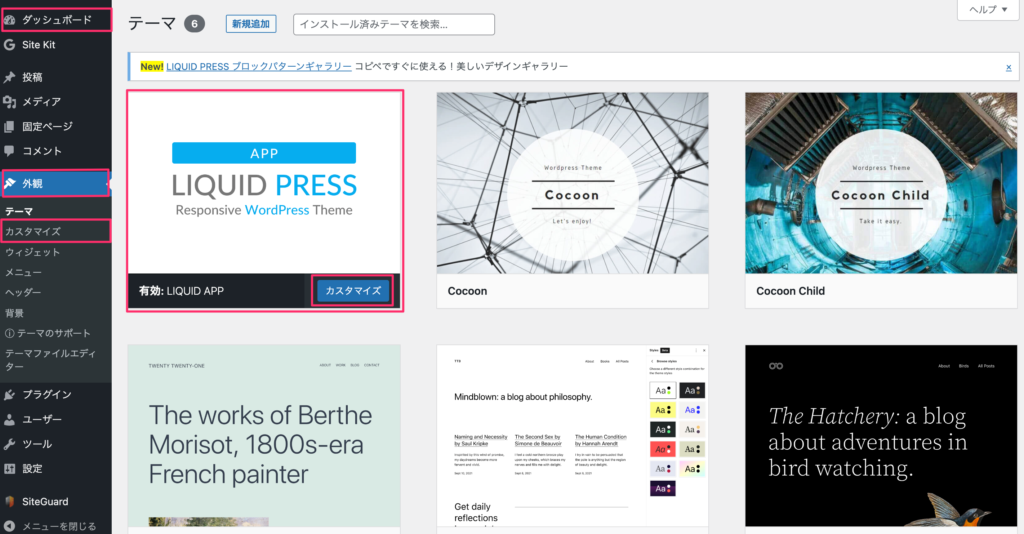This screenshot has width=1024, height=534.
Task: Select LIQUID PRESS theme screenshot
Action: (264, 183)
